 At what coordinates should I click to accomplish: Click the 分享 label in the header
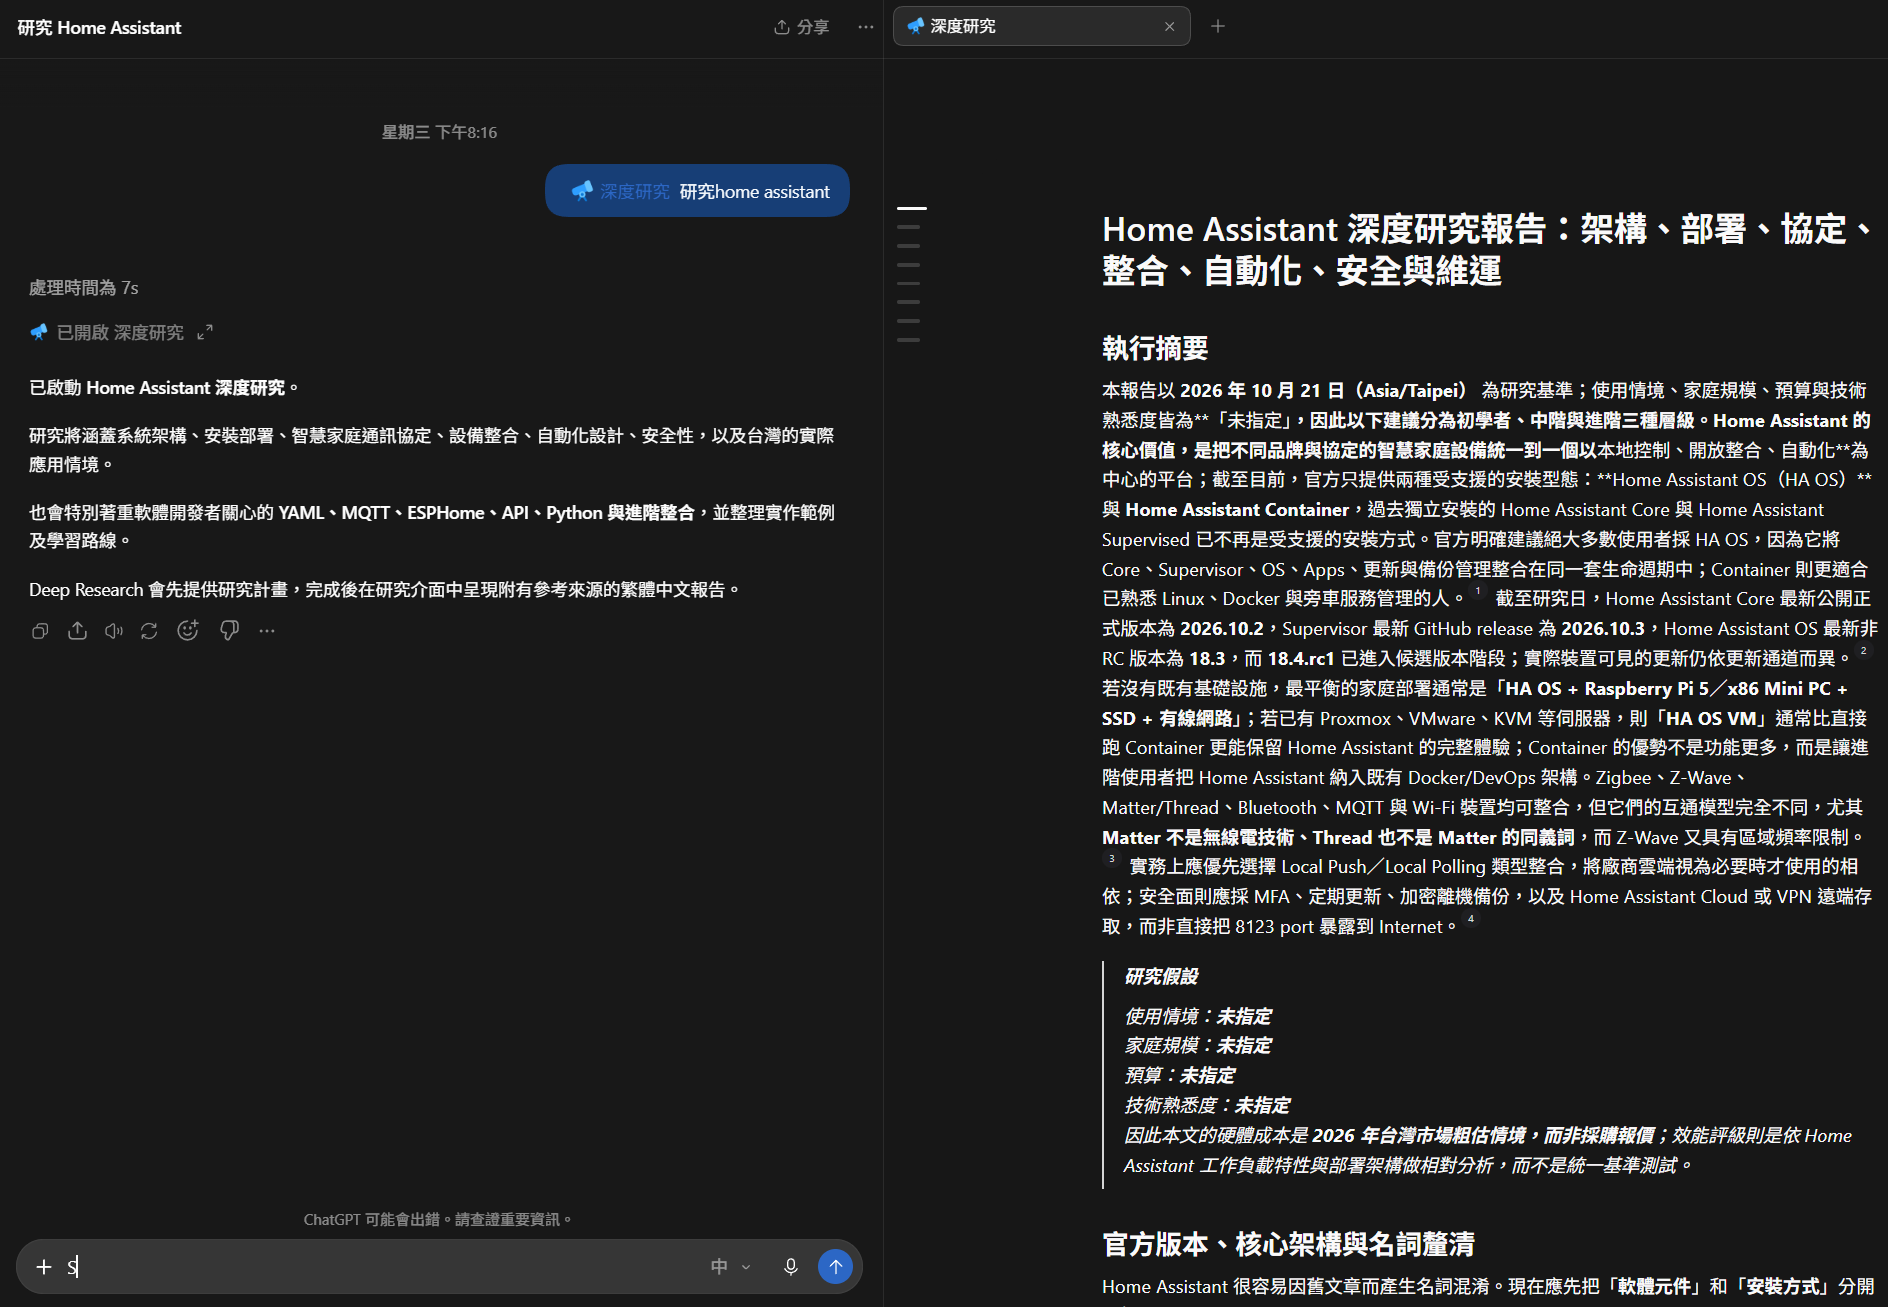pos(813,27)
